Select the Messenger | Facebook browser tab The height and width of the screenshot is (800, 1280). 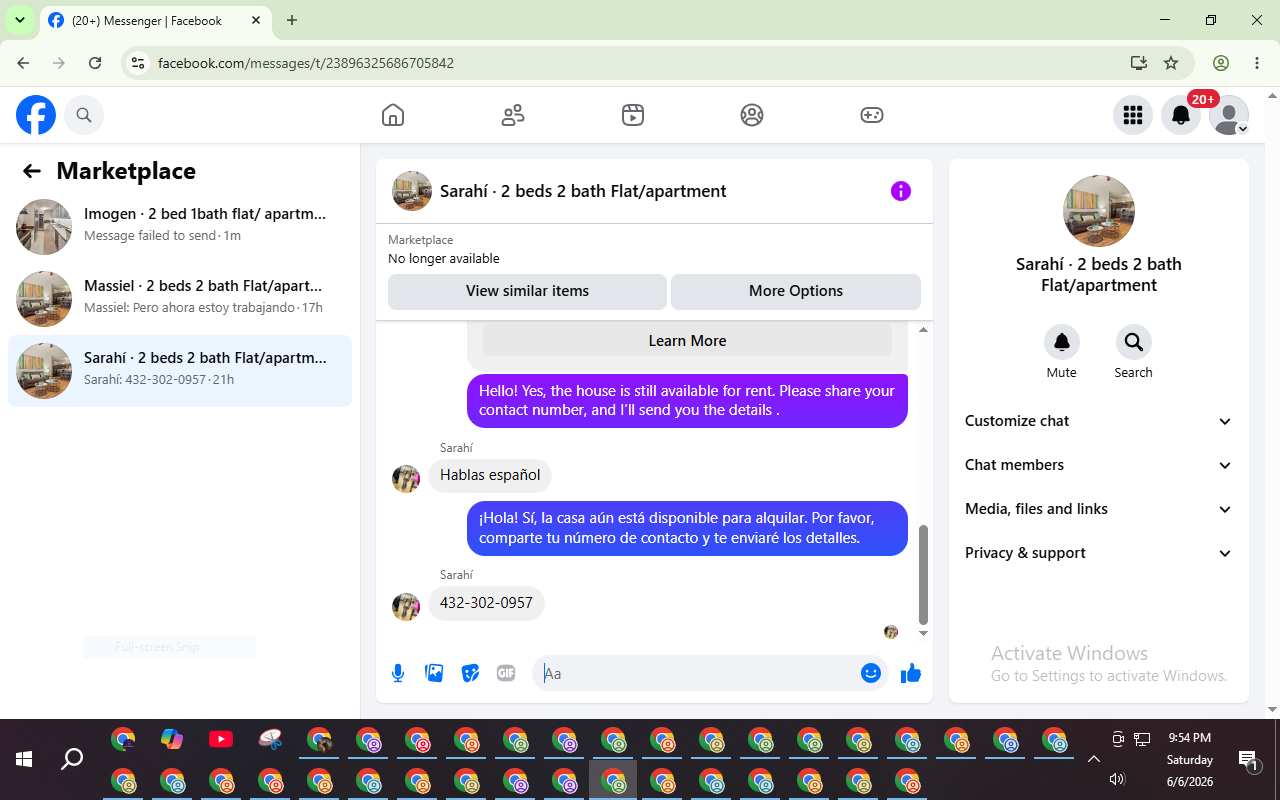pos(155,20)
